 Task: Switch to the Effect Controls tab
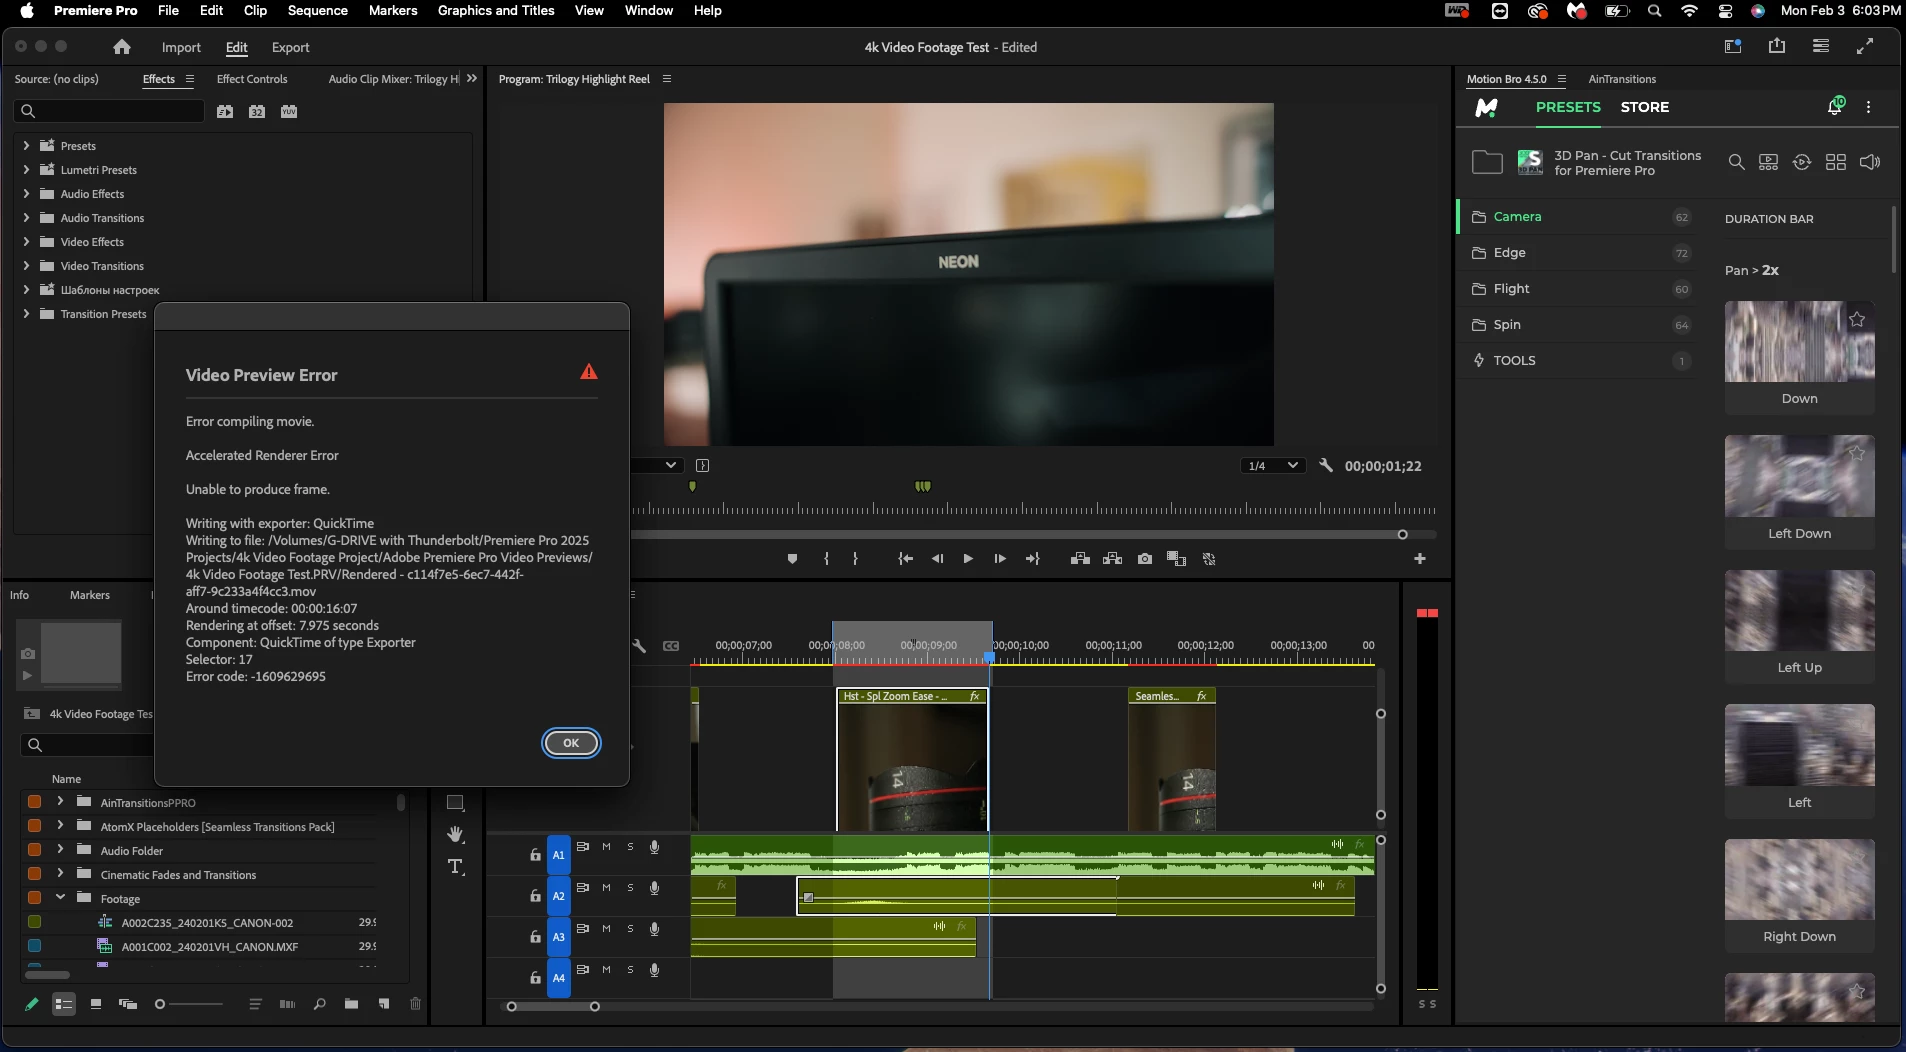coord(252,79)
